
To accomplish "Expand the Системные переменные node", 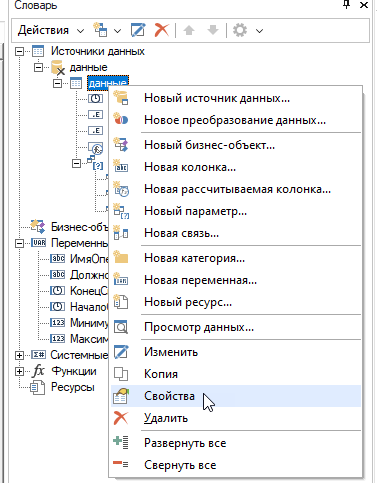I will (20, 355).
